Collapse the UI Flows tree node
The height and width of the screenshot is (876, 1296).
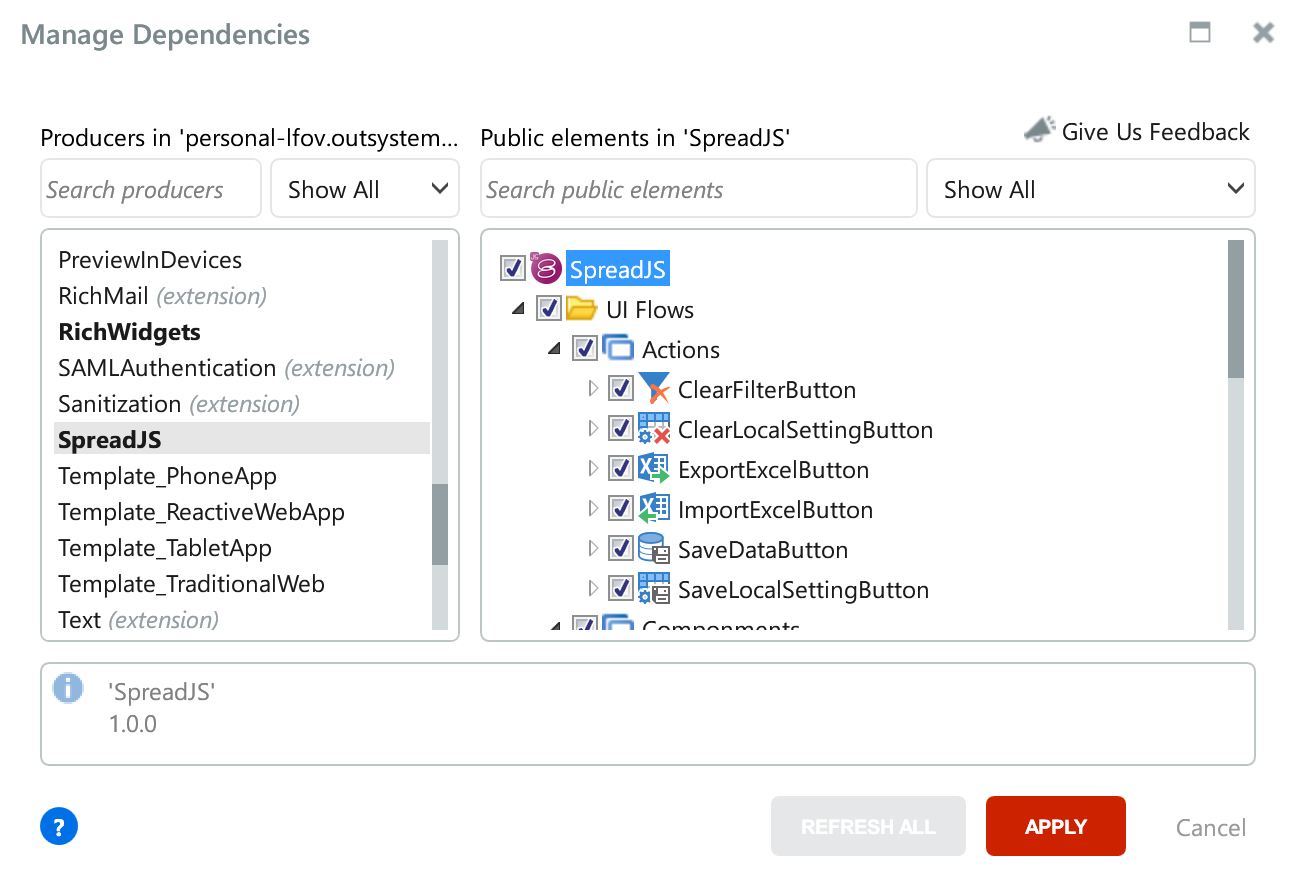pos(518,309)
